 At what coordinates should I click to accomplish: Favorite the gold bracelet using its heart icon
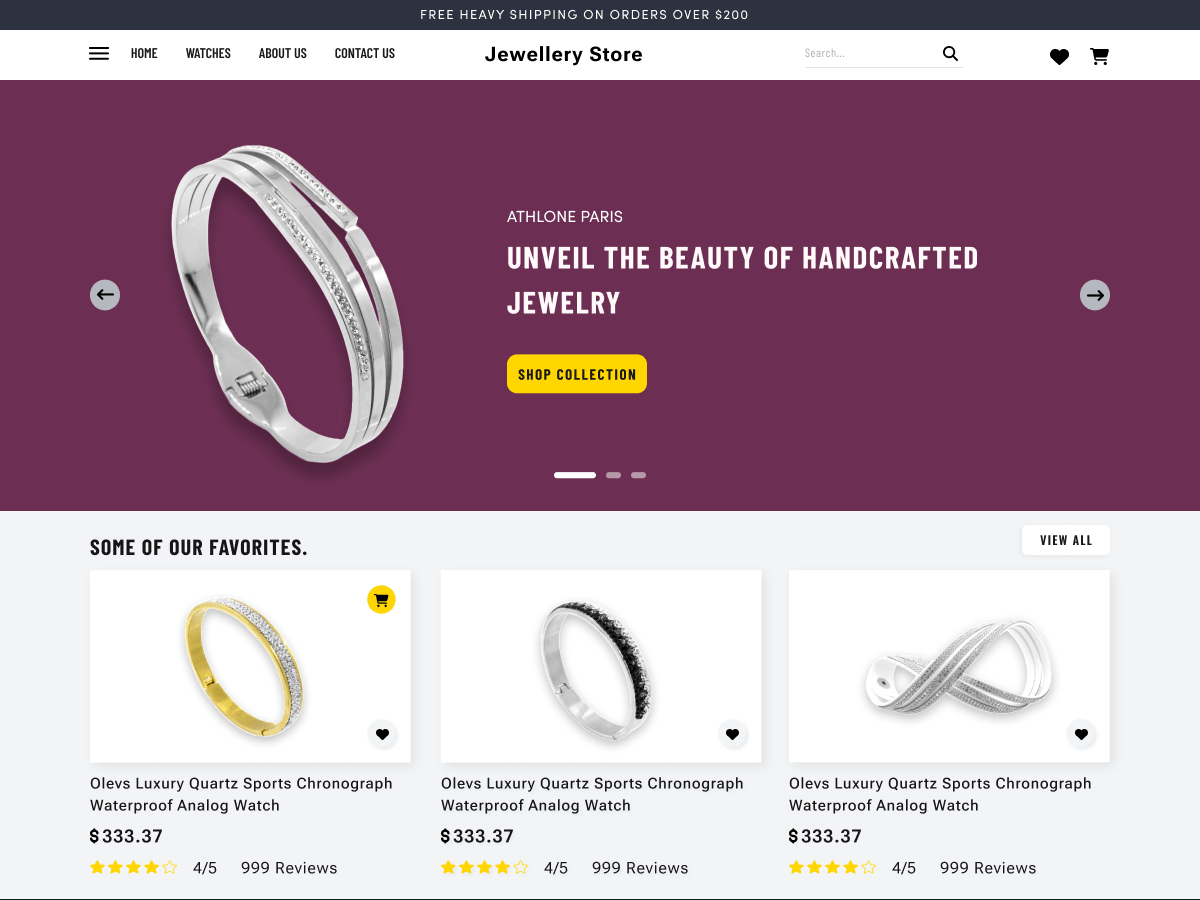click(x=382, y=734)
